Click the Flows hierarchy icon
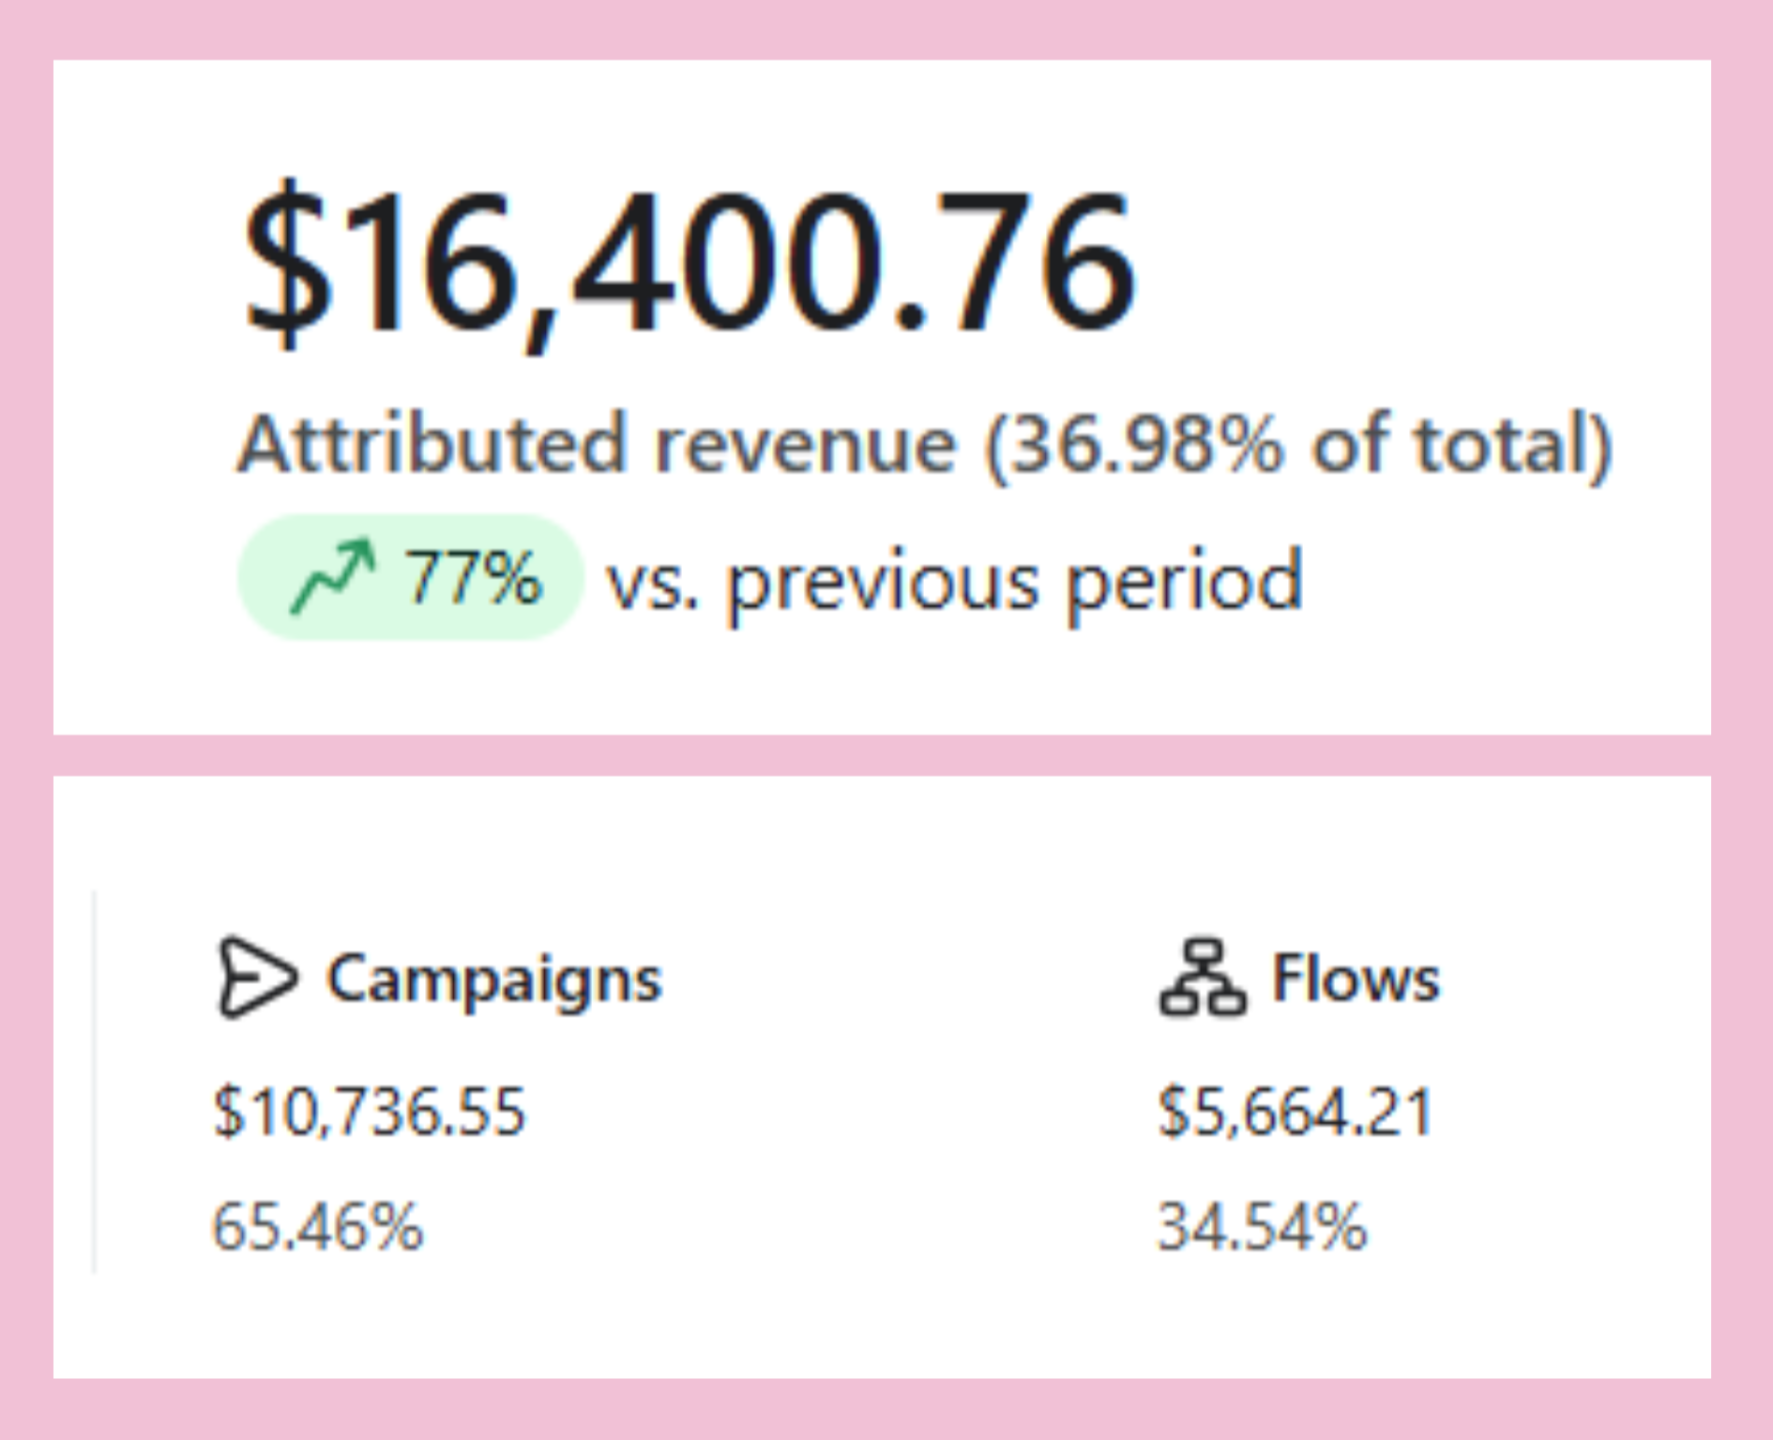The width and height of the screenshot is (1773, 1440). coord(1203,977)
